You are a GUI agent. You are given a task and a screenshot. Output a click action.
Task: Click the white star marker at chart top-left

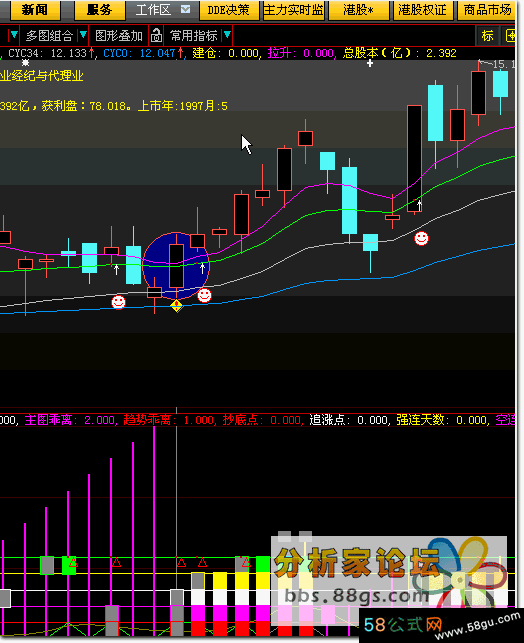coord(25,63)
